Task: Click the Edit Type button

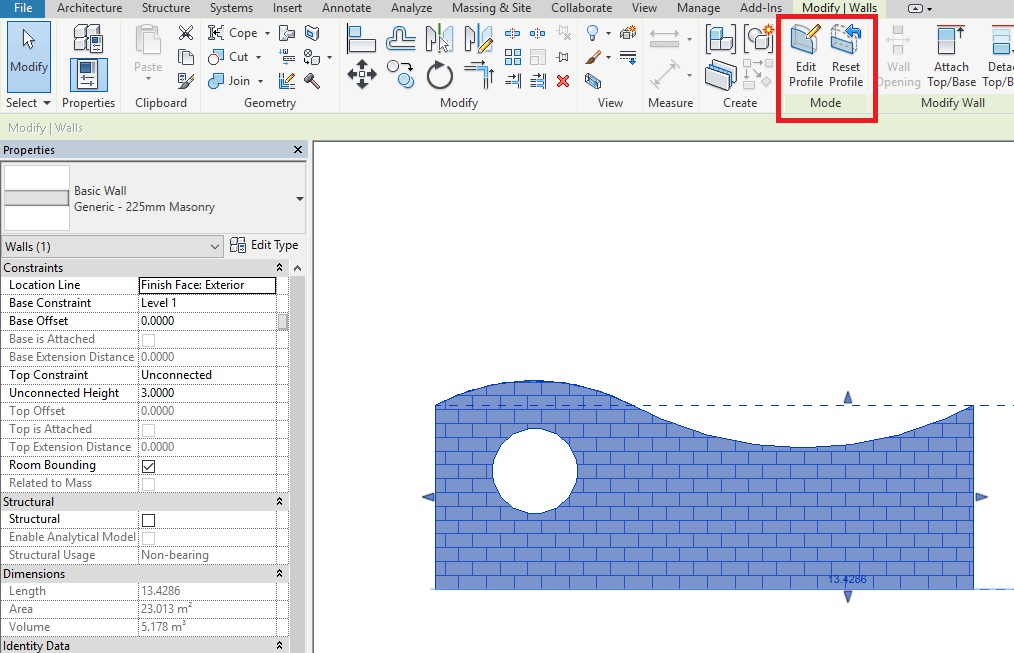Action: pos(264,245)
